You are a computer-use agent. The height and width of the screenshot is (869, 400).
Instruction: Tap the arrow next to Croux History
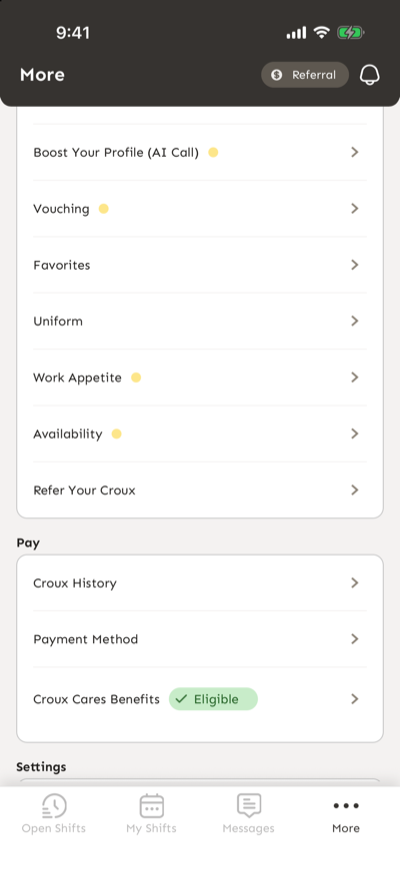(355, 582)
